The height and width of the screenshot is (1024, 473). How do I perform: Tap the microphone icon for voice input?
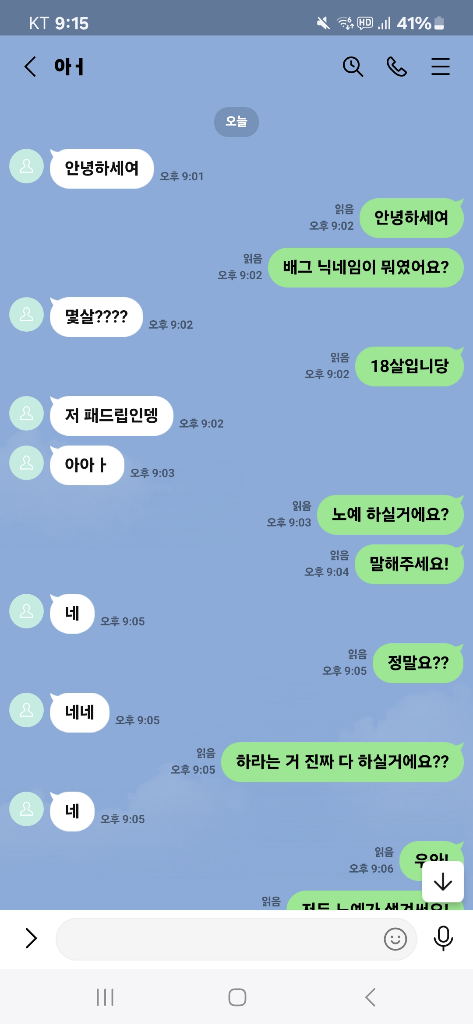444,938
